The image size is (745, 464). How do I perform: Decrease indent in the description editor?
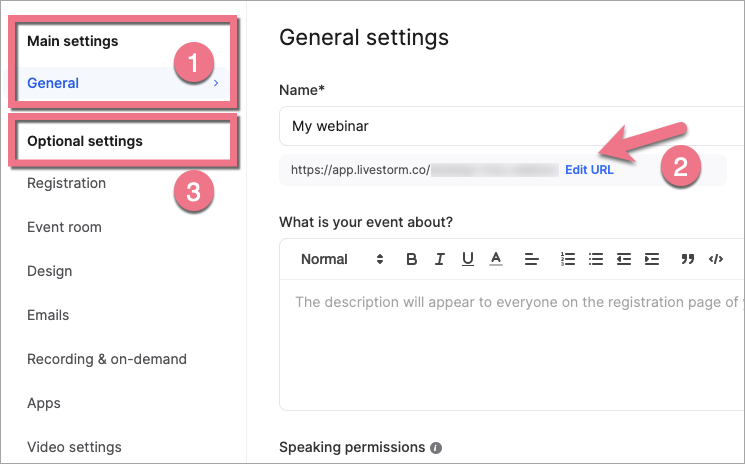pos(624,259)
